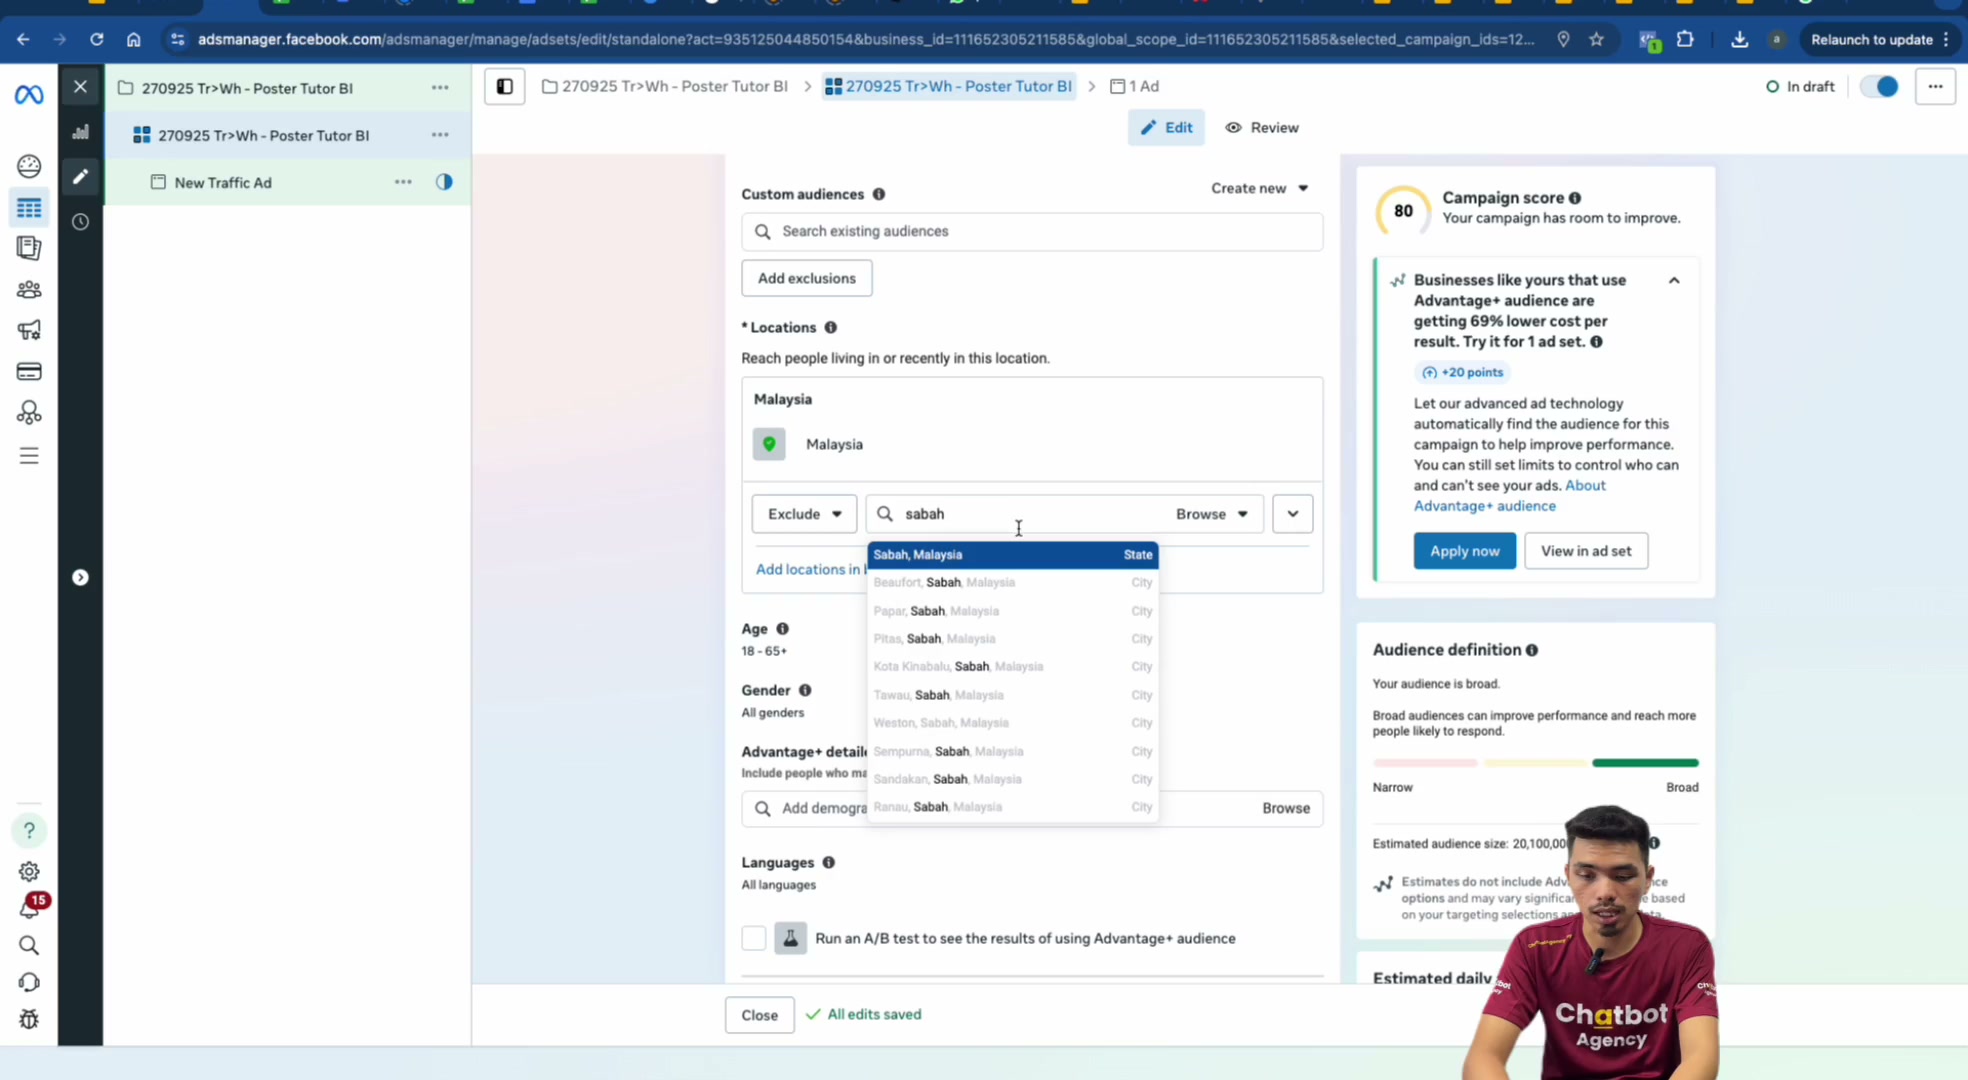This screenshot has height=1080, width=1968.
Task: Open the Browse dropdown in location search
Action: click(x=1212, y=514)
